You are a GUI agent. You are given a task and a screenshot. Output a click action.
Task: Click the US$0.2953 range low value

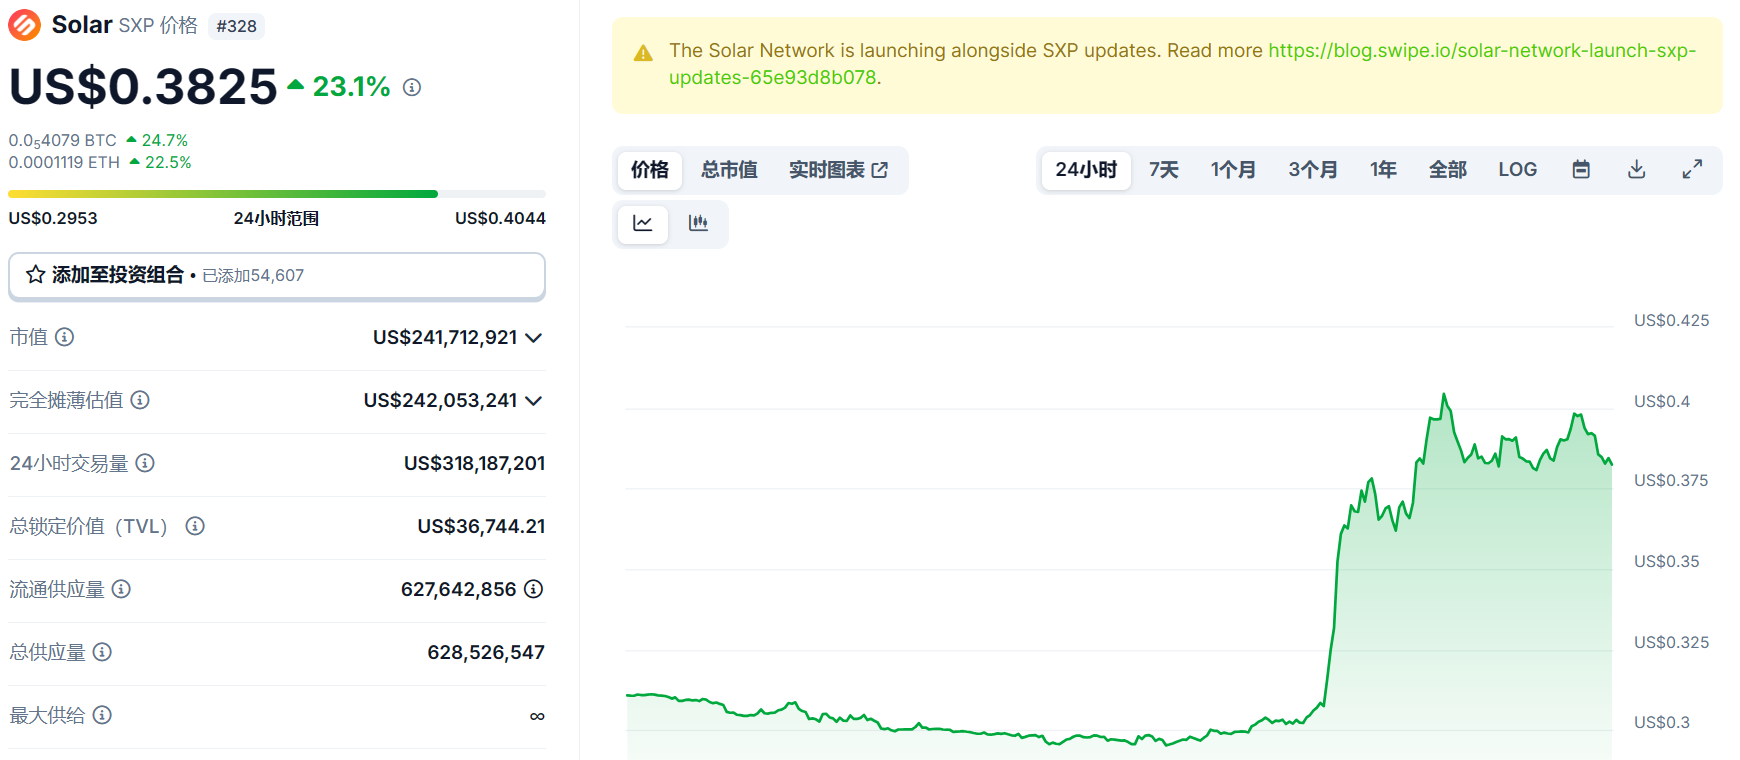[53, 218]
